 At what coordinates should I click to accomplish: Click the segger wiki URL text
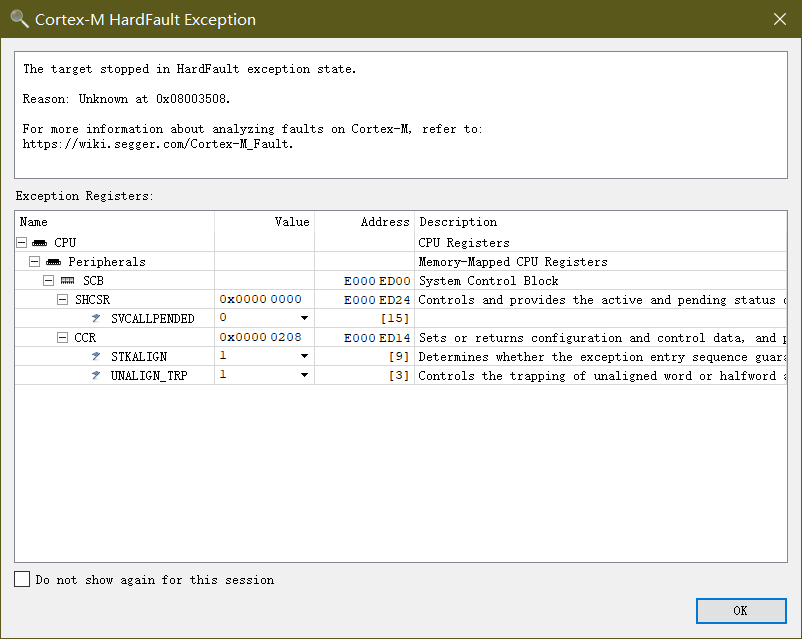pyautogui.click(x=158, y=144)
